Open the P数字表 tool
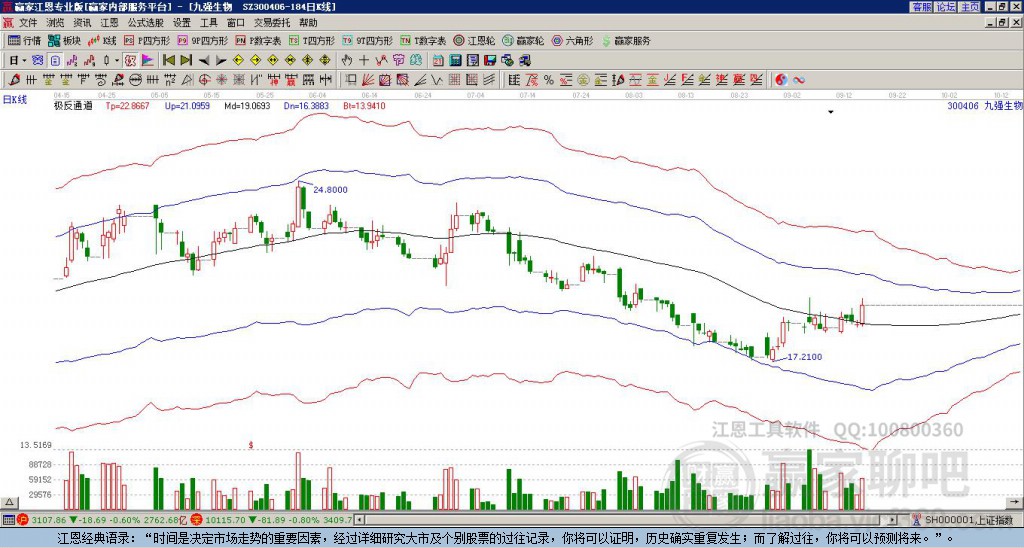The width and height of the screenshot is (1024, 548). [x=258, y=40]
